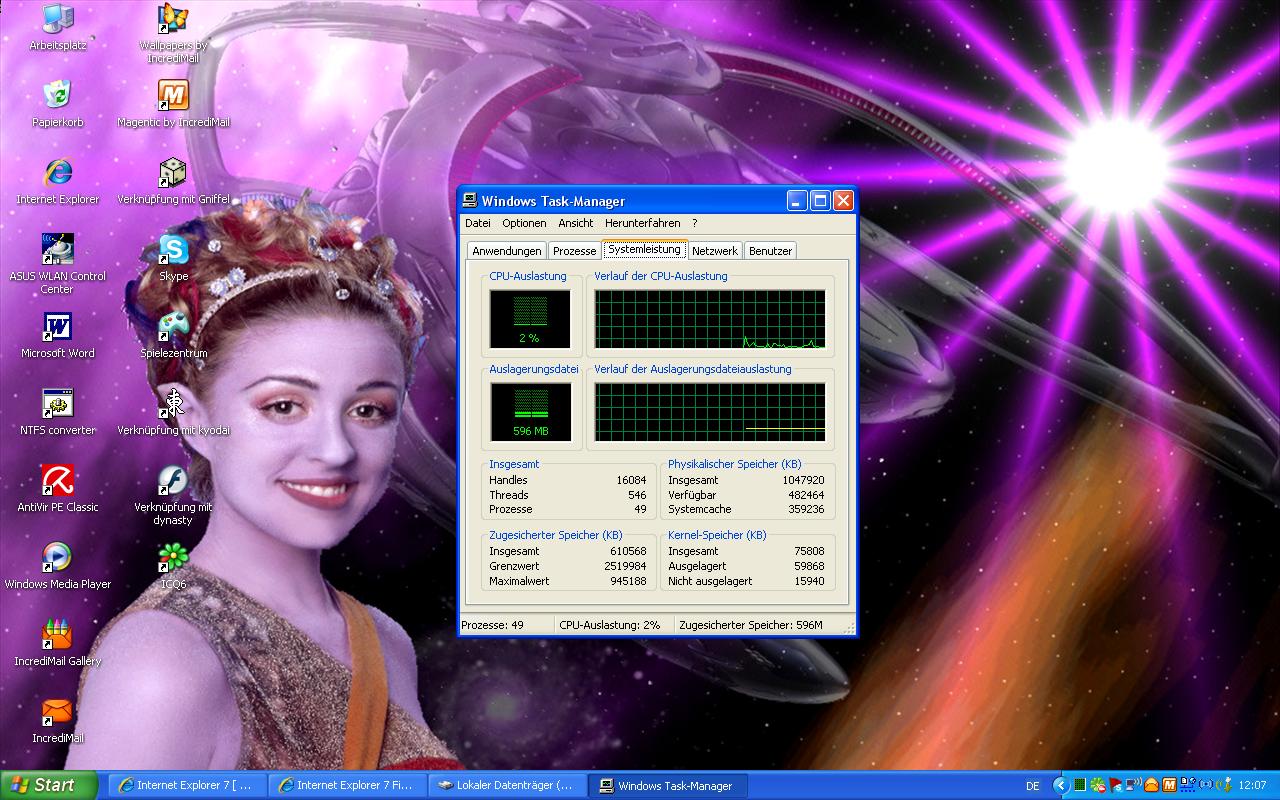Expand the Herunterfahren menu
1280x800 pixels.
pyautogui.click(x=642, y=223)
